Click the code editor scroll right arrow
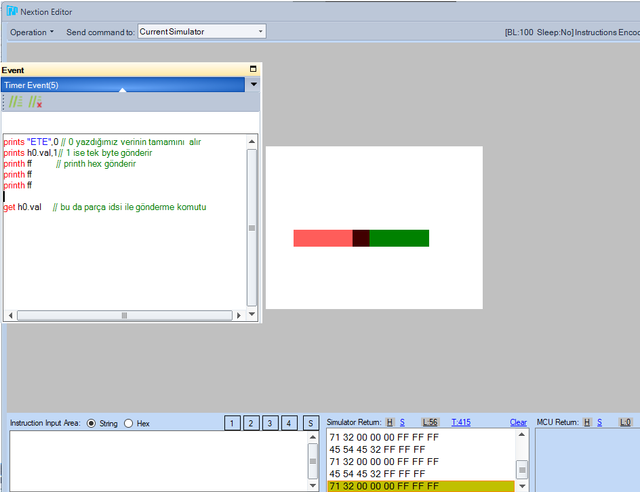The width and height of the screenshot is (640, 492). click(239, 315)
